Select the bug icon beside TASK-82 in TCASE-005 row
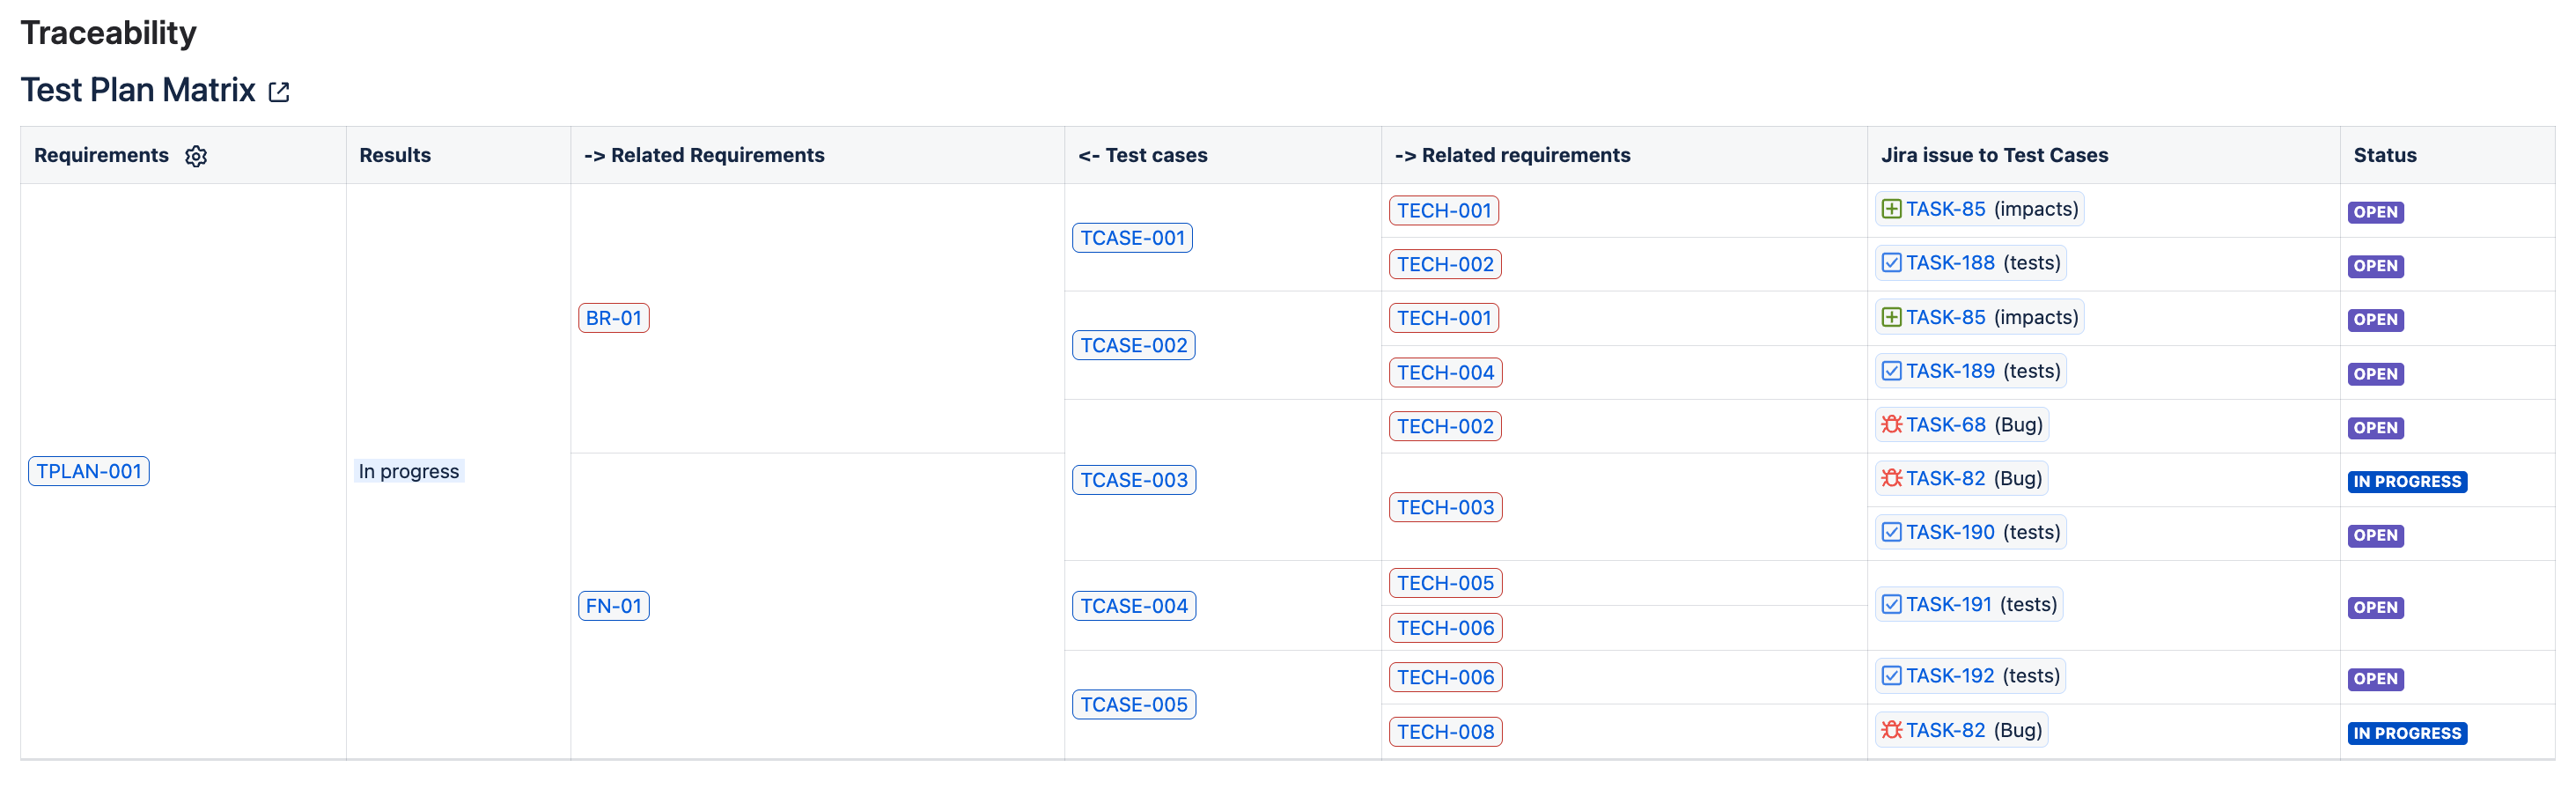Image resolution: width=2576 pixels, height=789 pixels. coord(1891,729)
